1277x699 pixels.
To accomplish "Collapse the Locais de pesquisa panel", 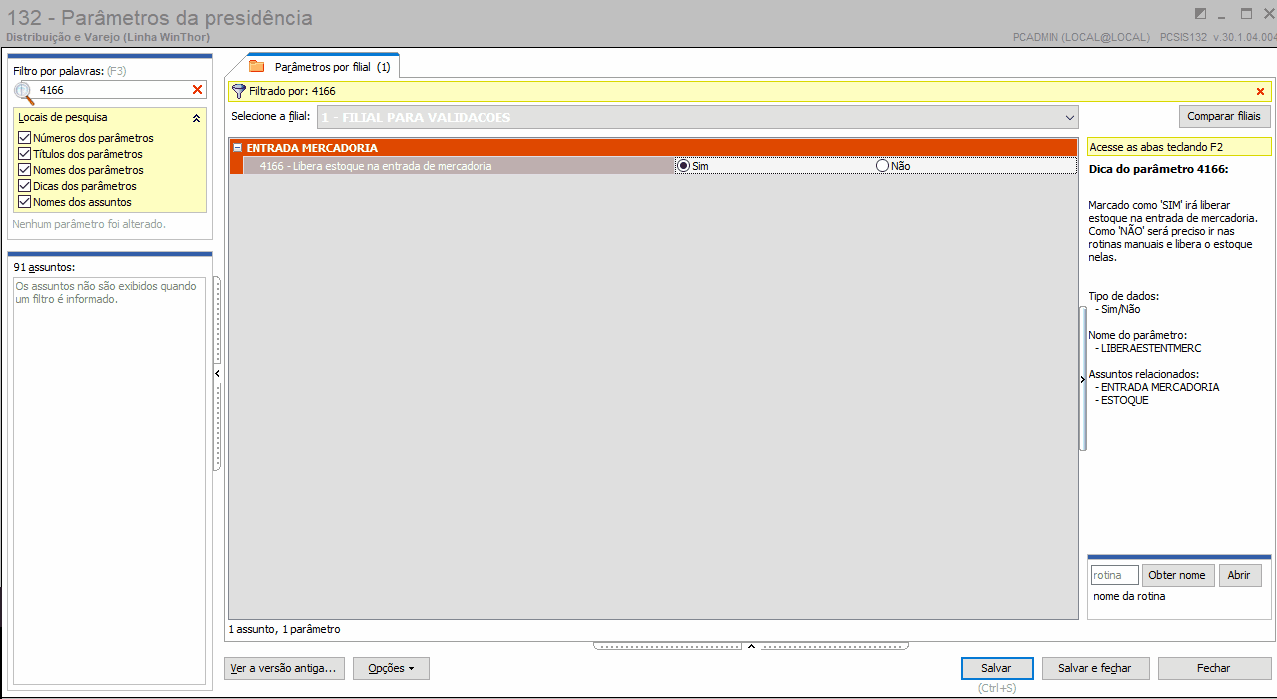I will (196, 118).
